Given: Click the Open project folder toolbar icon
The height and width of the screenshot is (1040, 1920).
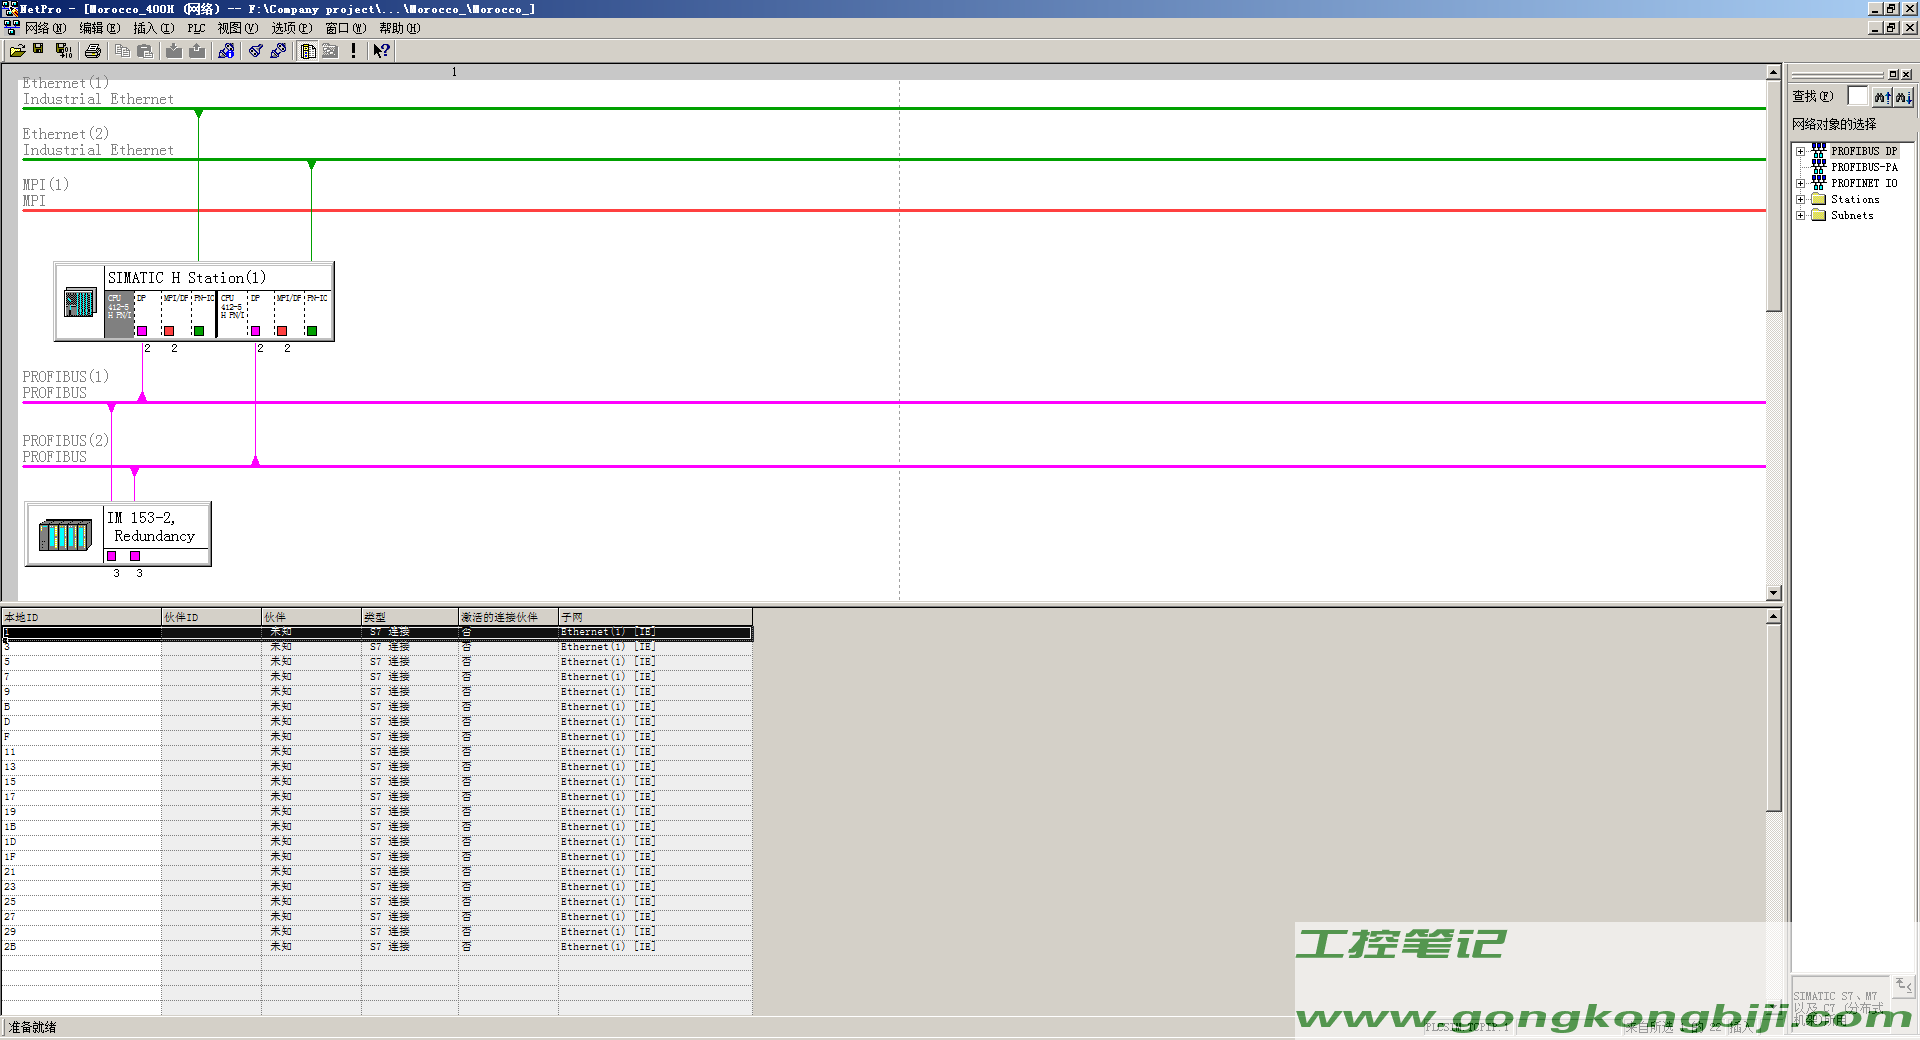Looking at the screenshot, I should click(x=17, y=51).
